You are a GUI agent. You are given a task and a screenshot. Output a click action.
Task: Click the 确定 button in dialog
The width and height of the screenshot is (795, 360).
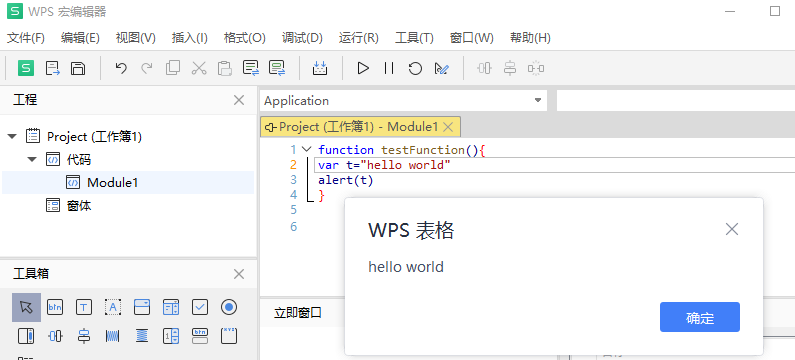click(x=700, y=317)
